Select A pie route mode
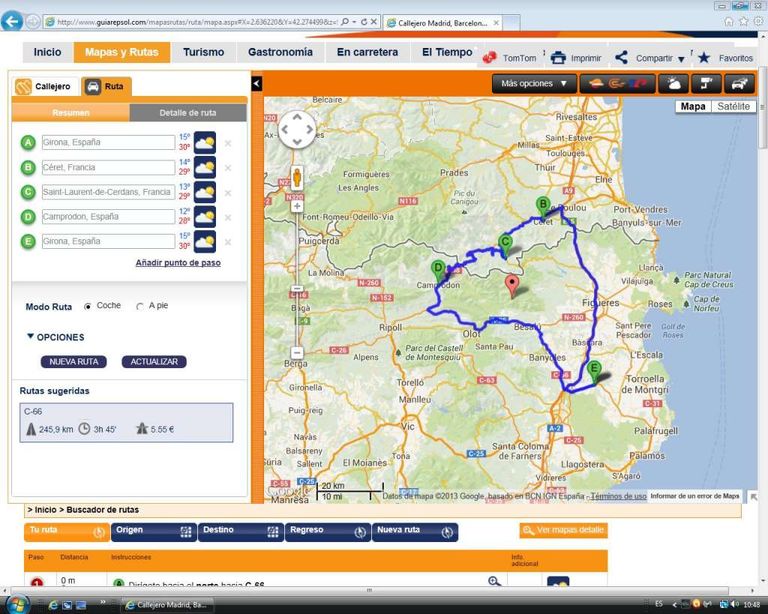 [x=139, y=306]
